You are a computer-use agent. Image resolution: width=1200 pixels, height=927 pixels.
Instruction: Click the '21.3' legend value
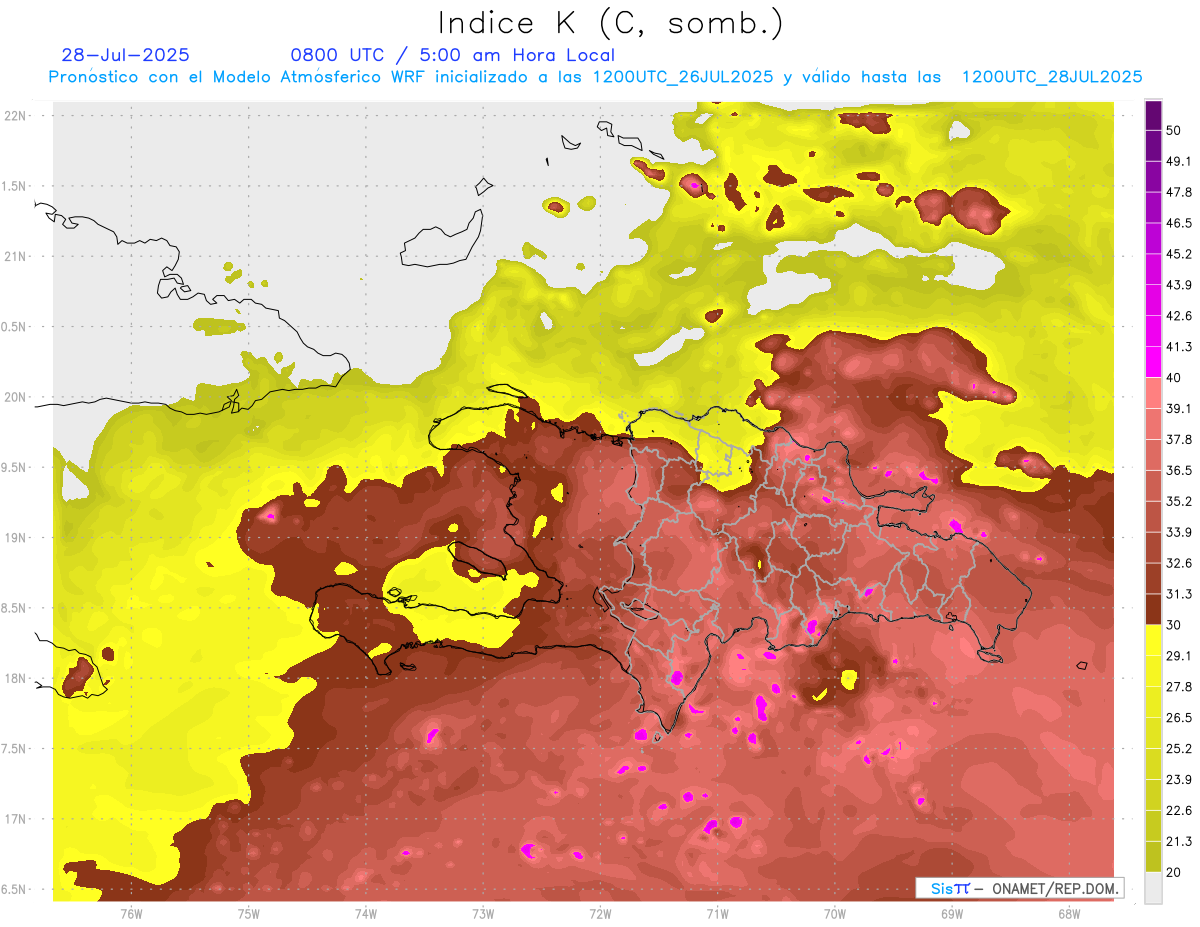pyautogui.click(x=1179, y=842)
